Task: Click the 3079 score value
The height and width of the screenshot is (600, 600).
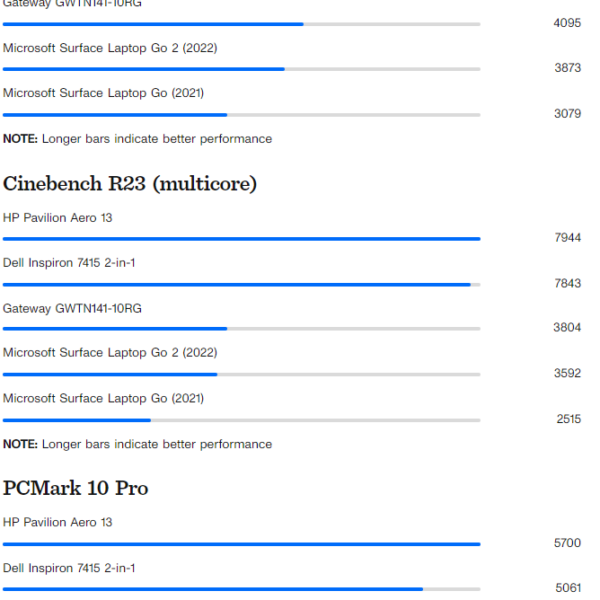Action: click(x=567, y=114)
